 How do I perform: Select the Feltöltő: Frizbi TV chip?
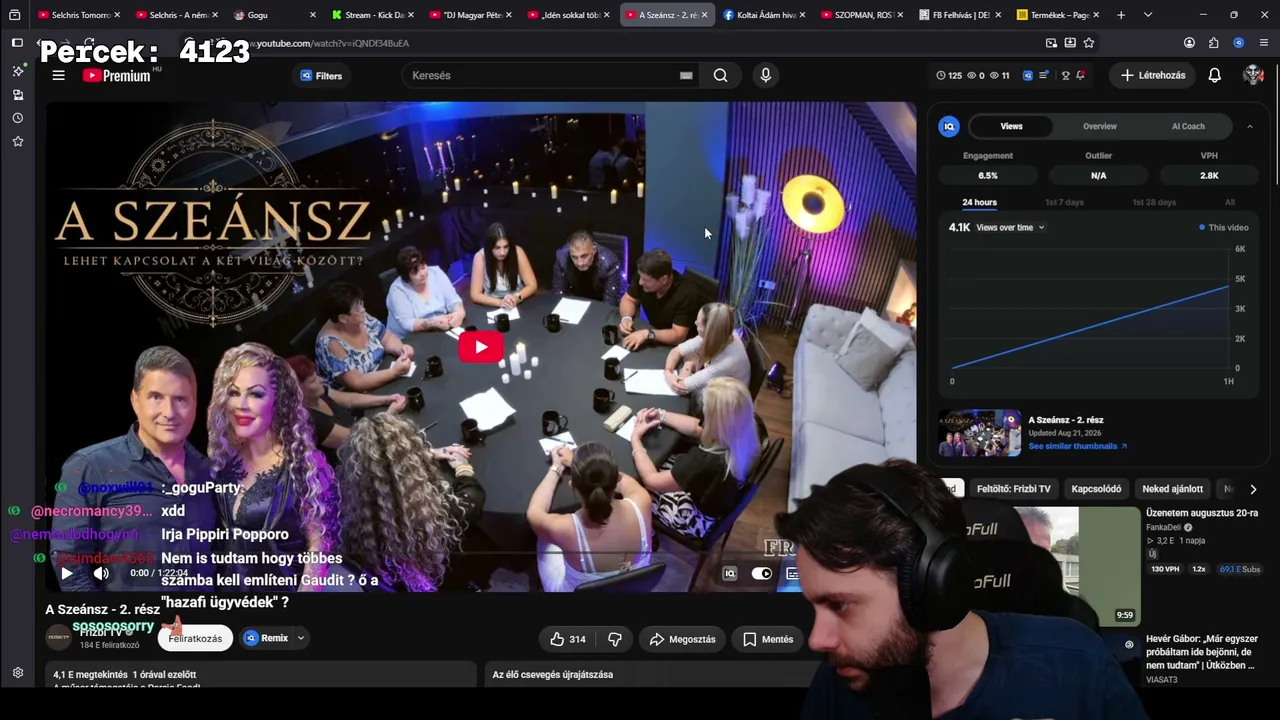point(1013,489)
